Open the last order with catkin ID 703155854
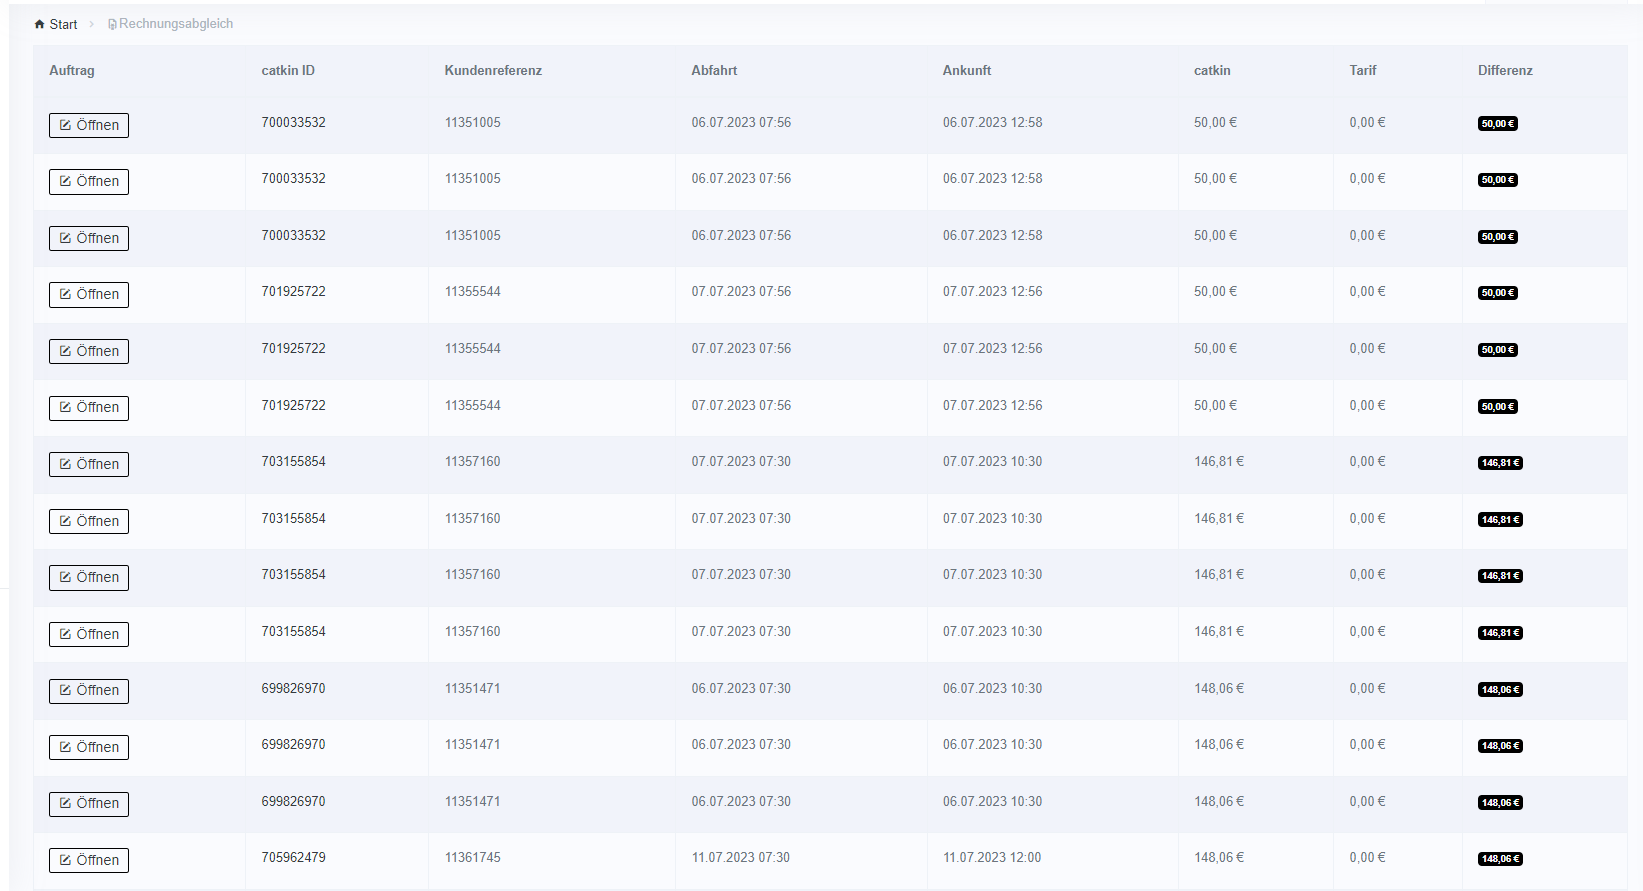Screen dimensions: 1643x891 (89, 634)
